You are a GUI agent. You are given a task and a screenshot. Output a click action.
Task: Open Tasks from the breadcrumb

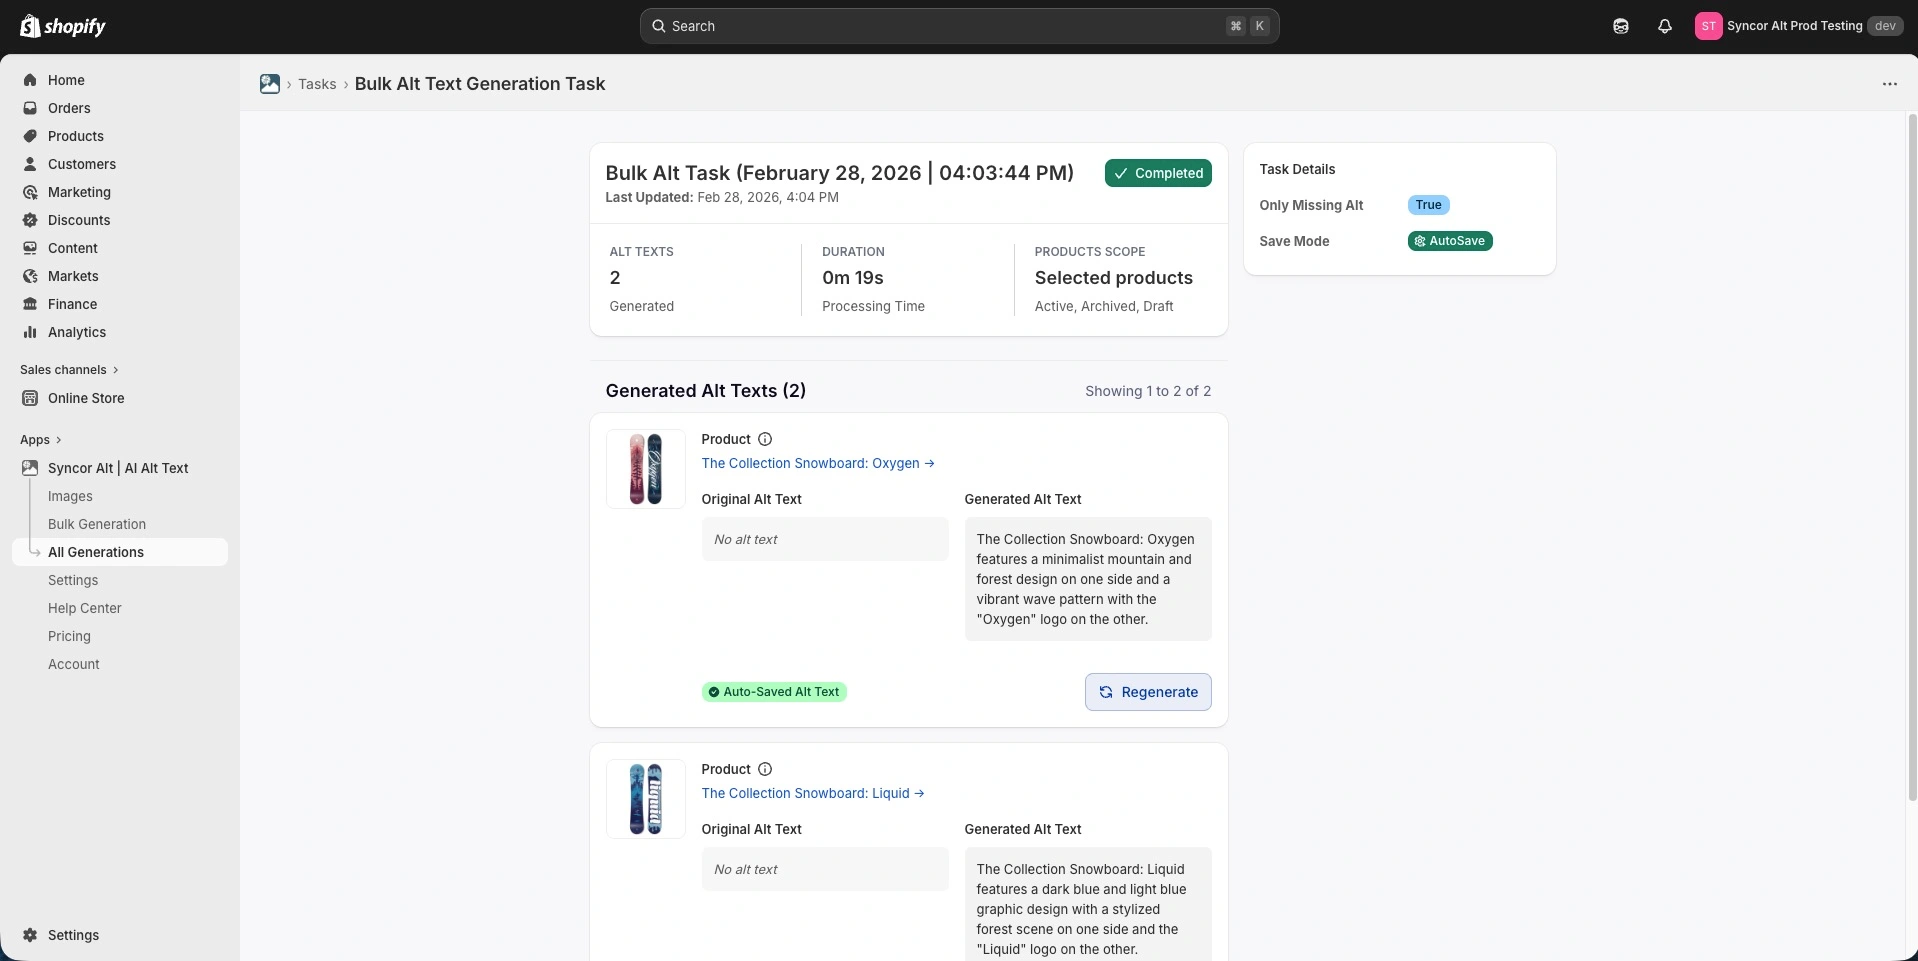316,84
